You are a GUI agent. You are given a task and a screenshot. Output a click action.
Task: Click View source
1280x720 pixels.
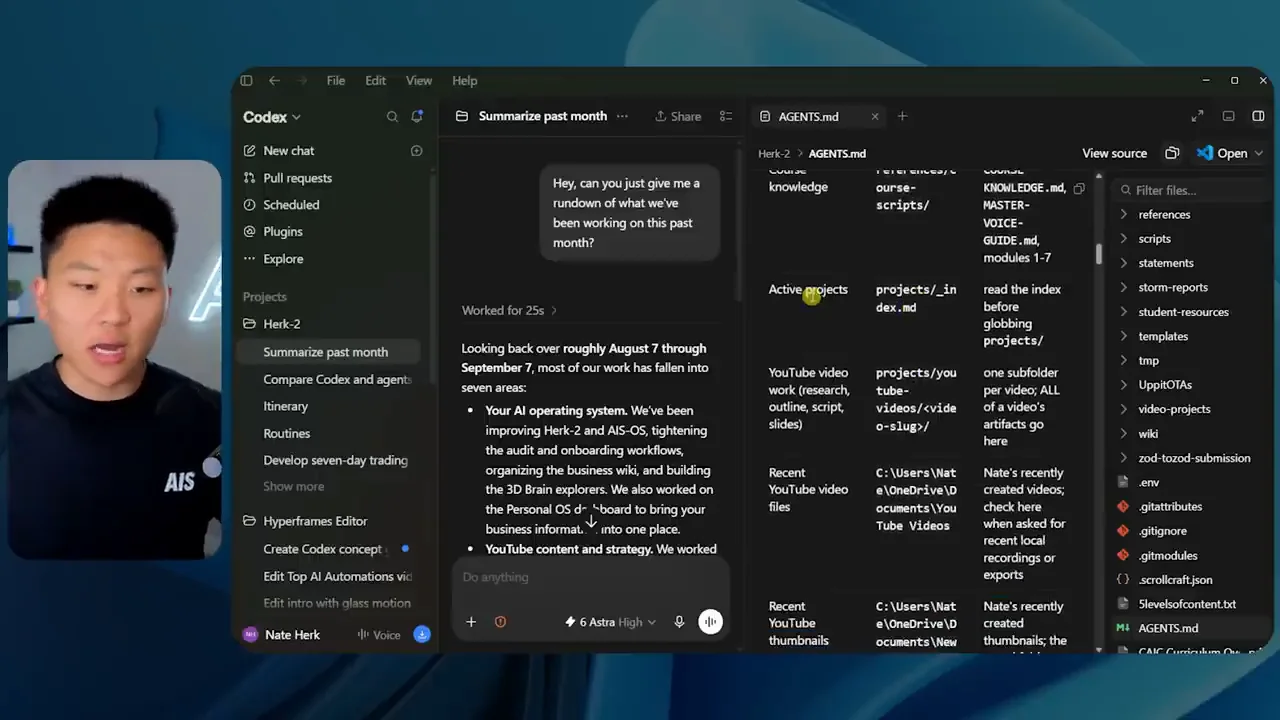[1114, 153]
